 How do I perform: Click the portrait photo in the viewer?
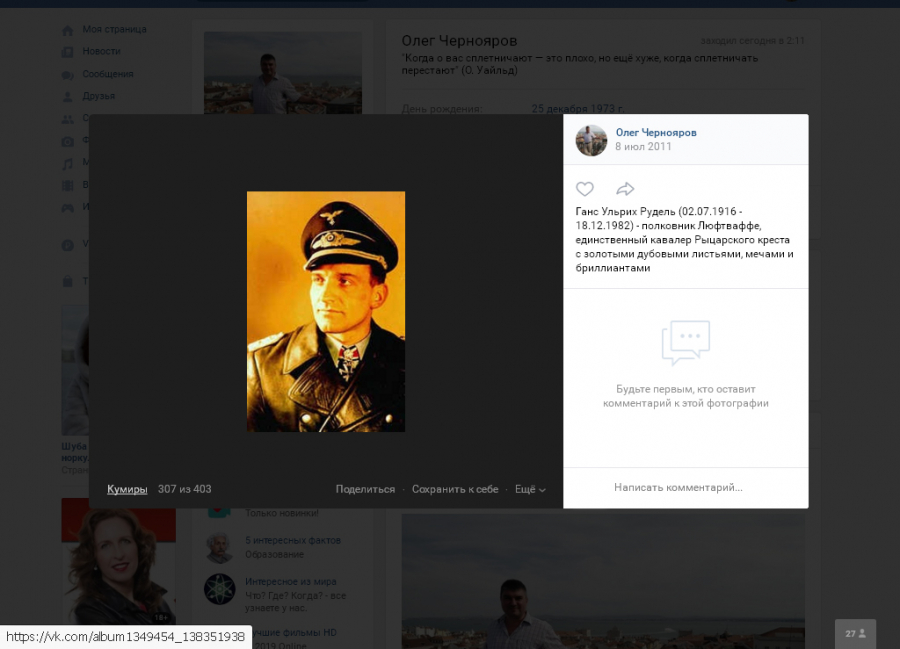tap(325, 311)
